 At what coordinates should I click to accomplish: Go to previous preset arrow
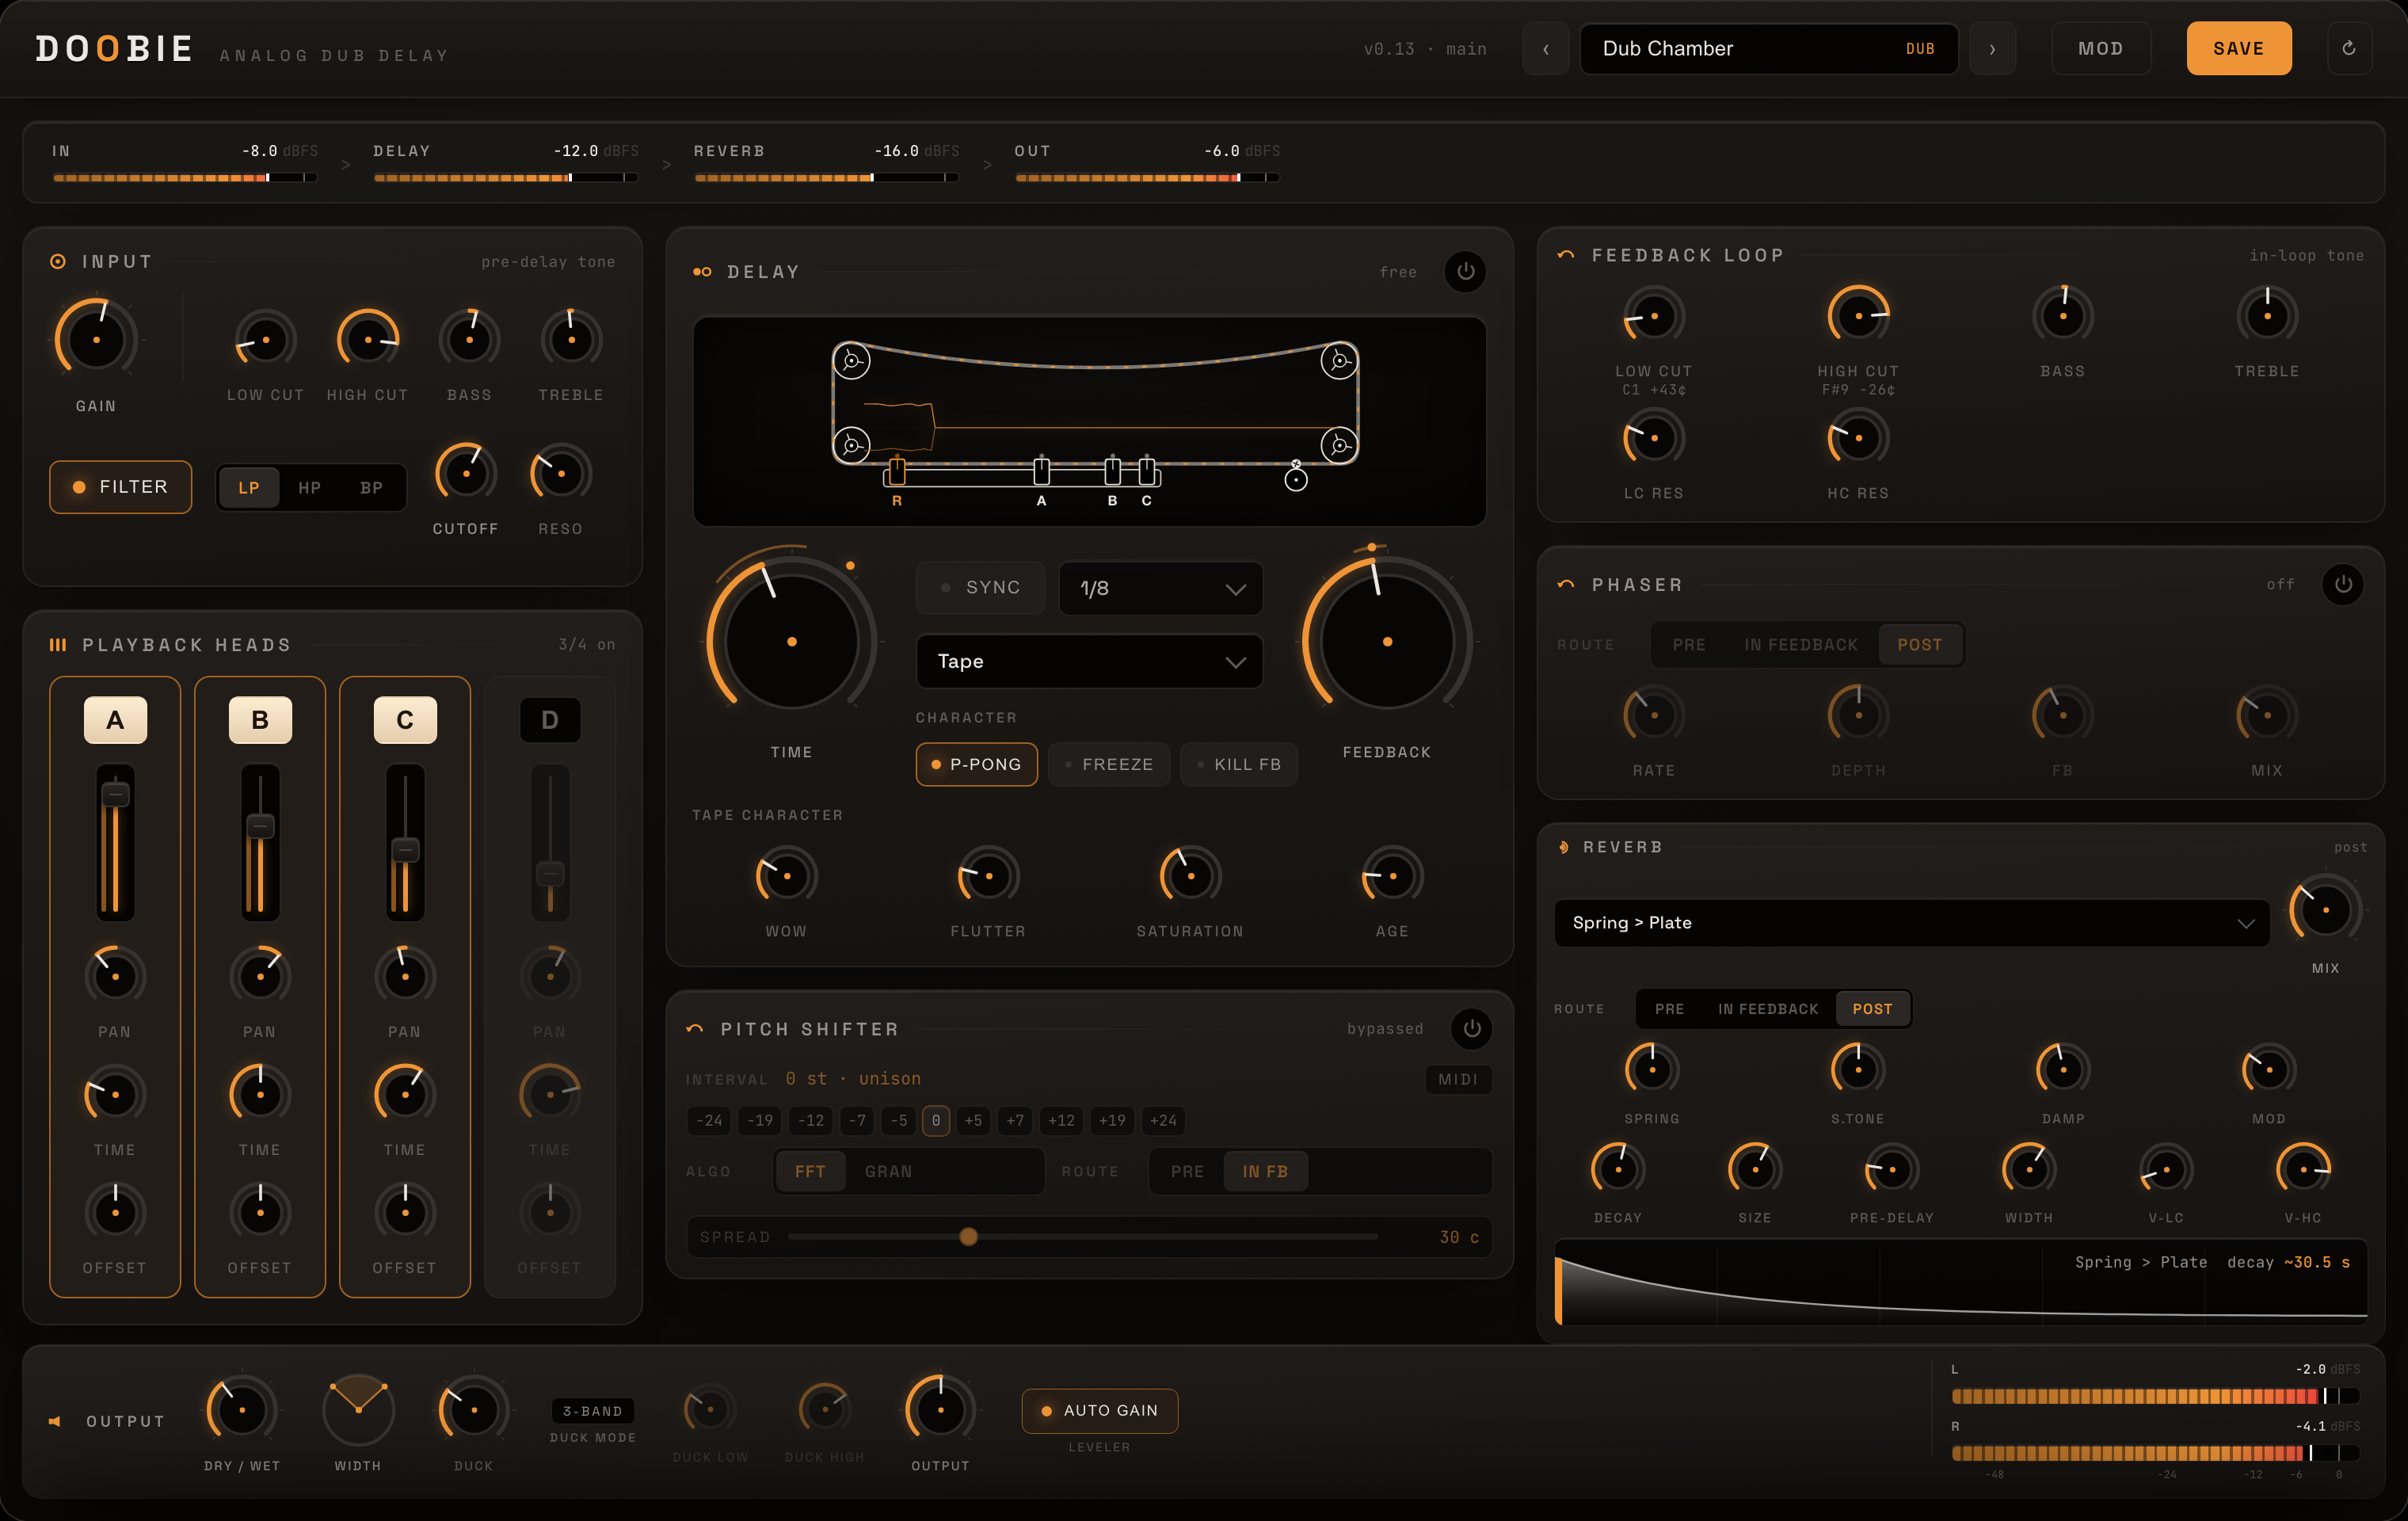tap(1546, 48)
